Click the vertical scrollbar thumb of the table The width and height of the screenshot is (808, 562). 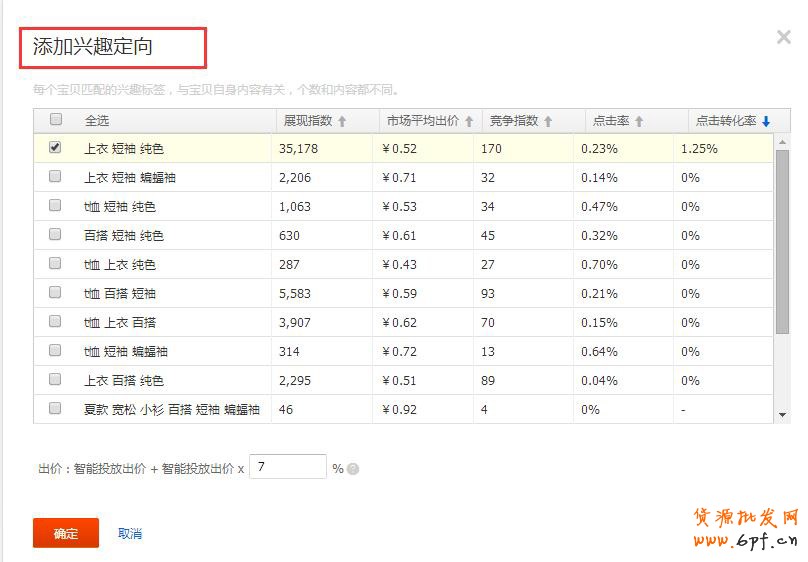tap(782, 240)
